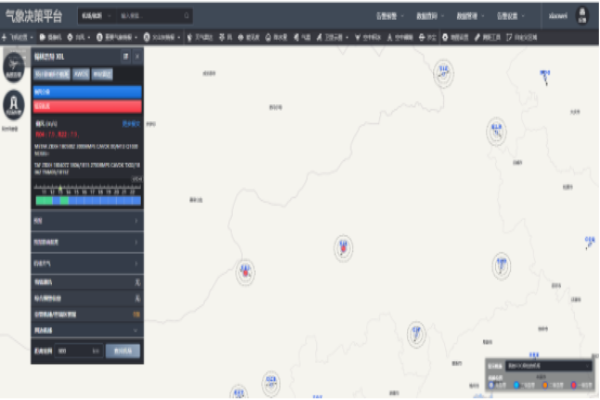Click the airplane icon in the left sidebar
600x400 pixels.
click(x=14, y=65)
